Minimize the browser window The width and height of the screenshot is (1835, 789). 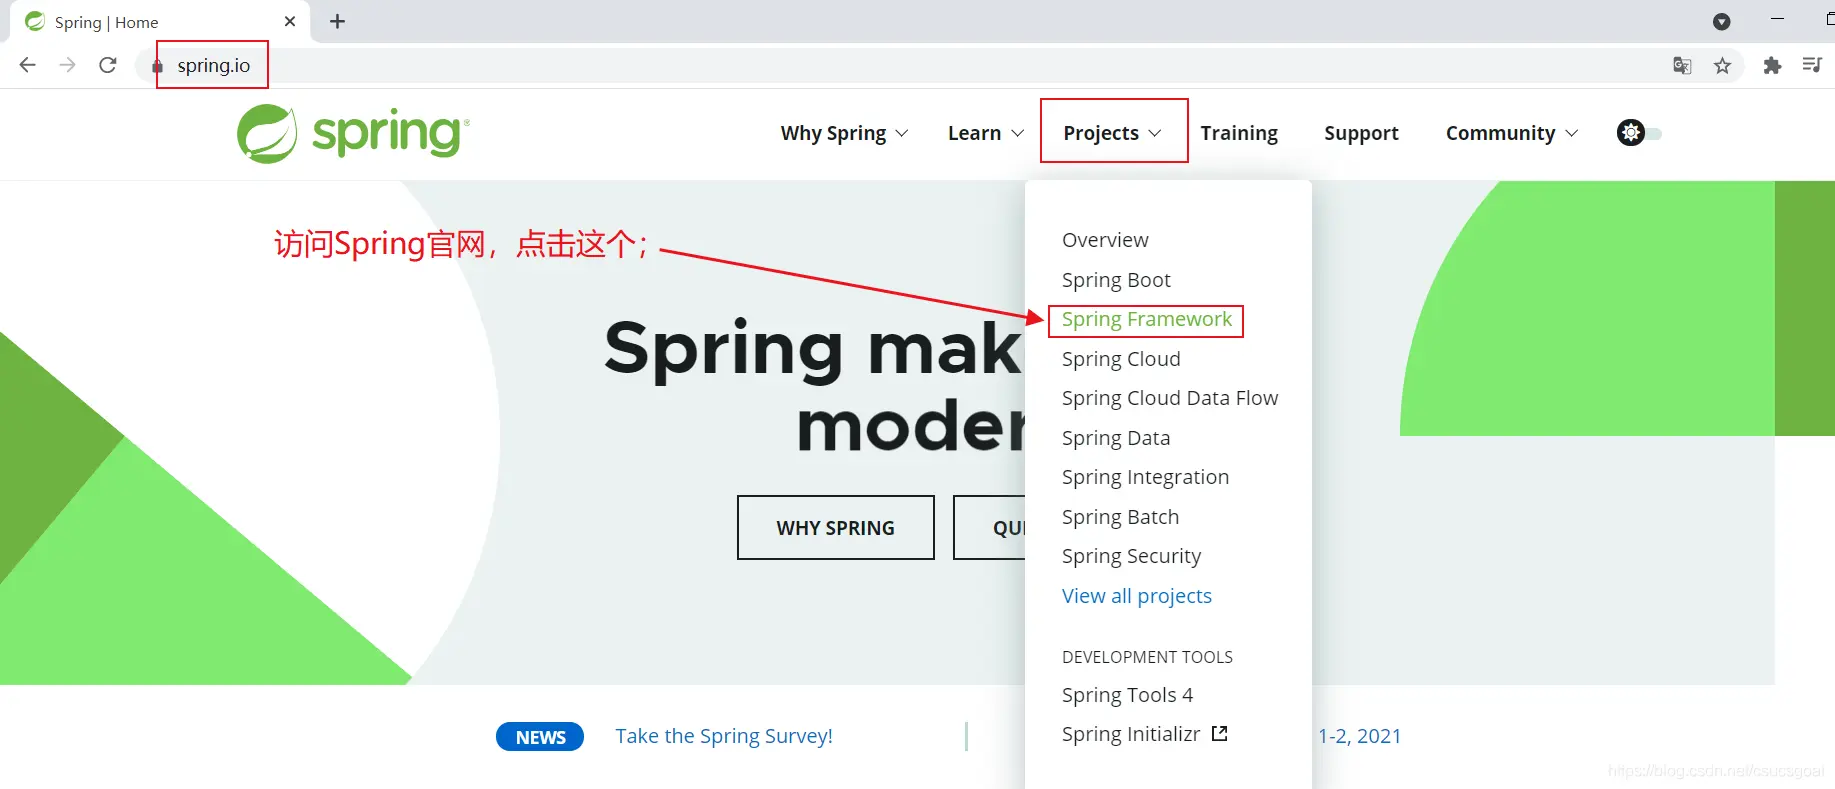pyautogui.click(x=1777, y=20)
